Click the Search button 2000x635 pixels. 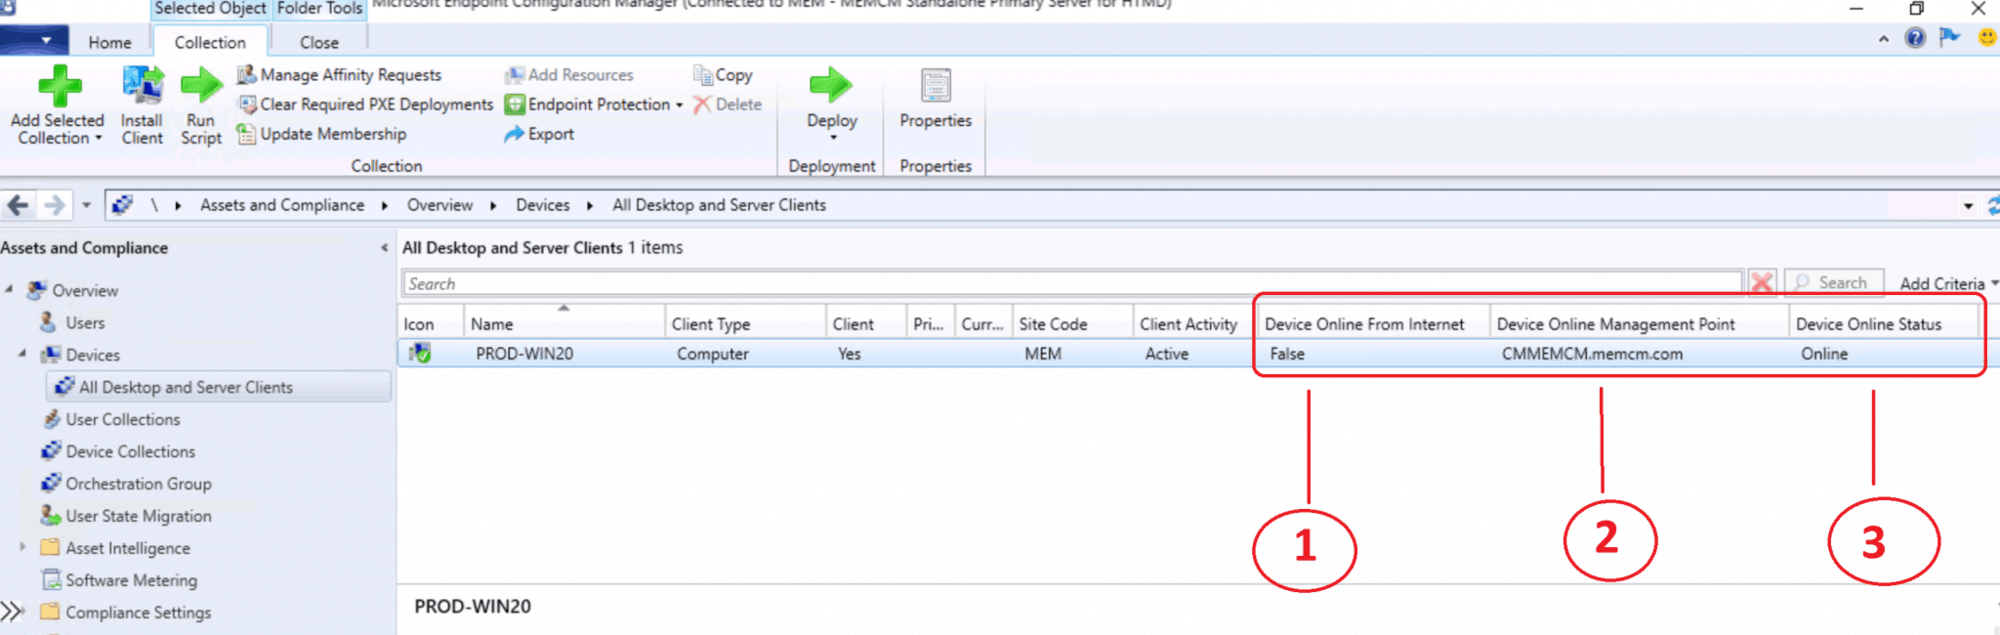click(x=1833, y=283)
